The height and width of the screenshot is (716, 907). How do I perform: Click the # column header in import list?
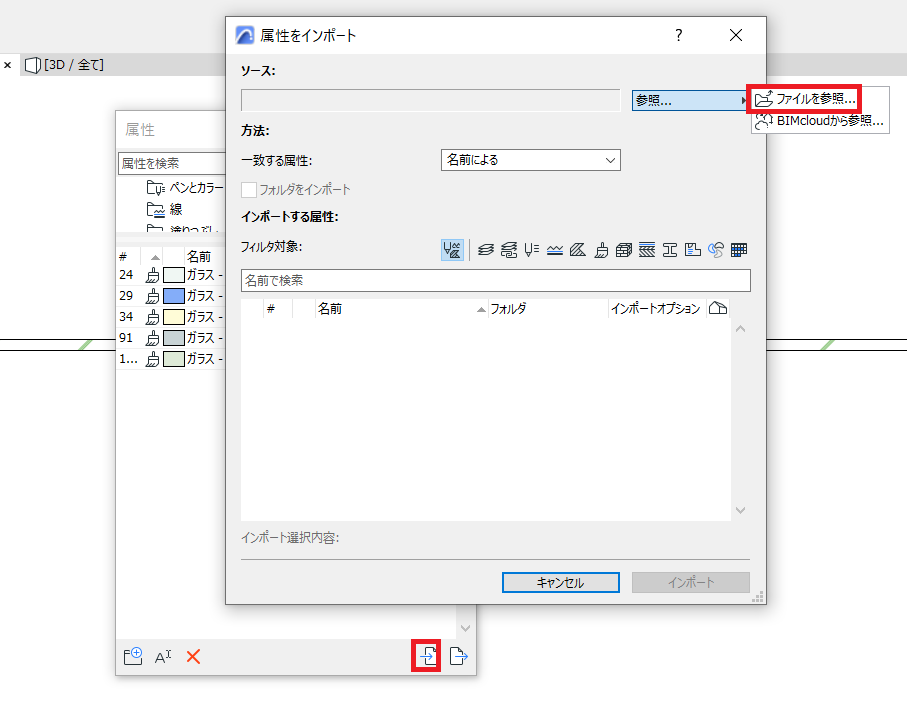pos(278,308)
